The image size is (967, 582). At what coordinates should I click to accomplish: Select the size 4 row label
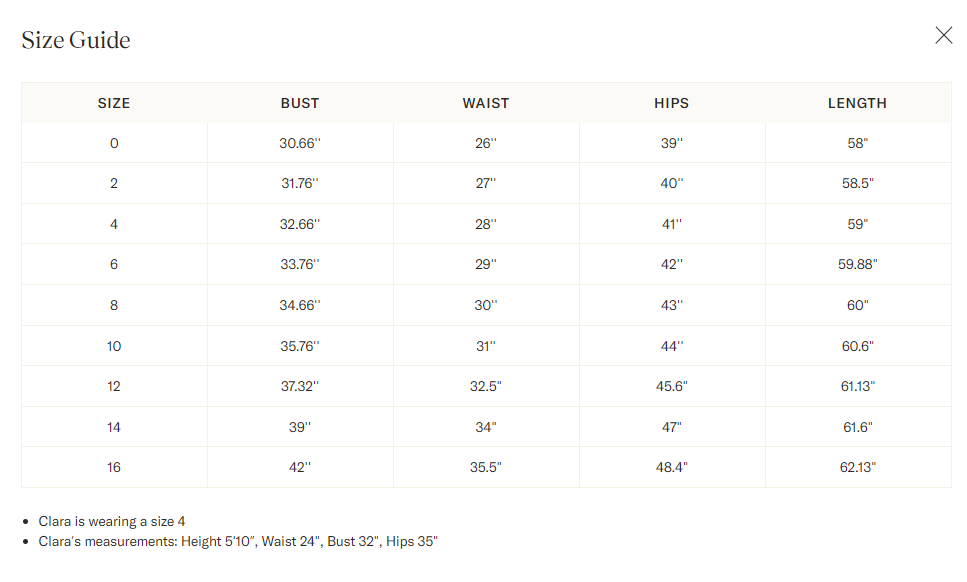point(114,224)
